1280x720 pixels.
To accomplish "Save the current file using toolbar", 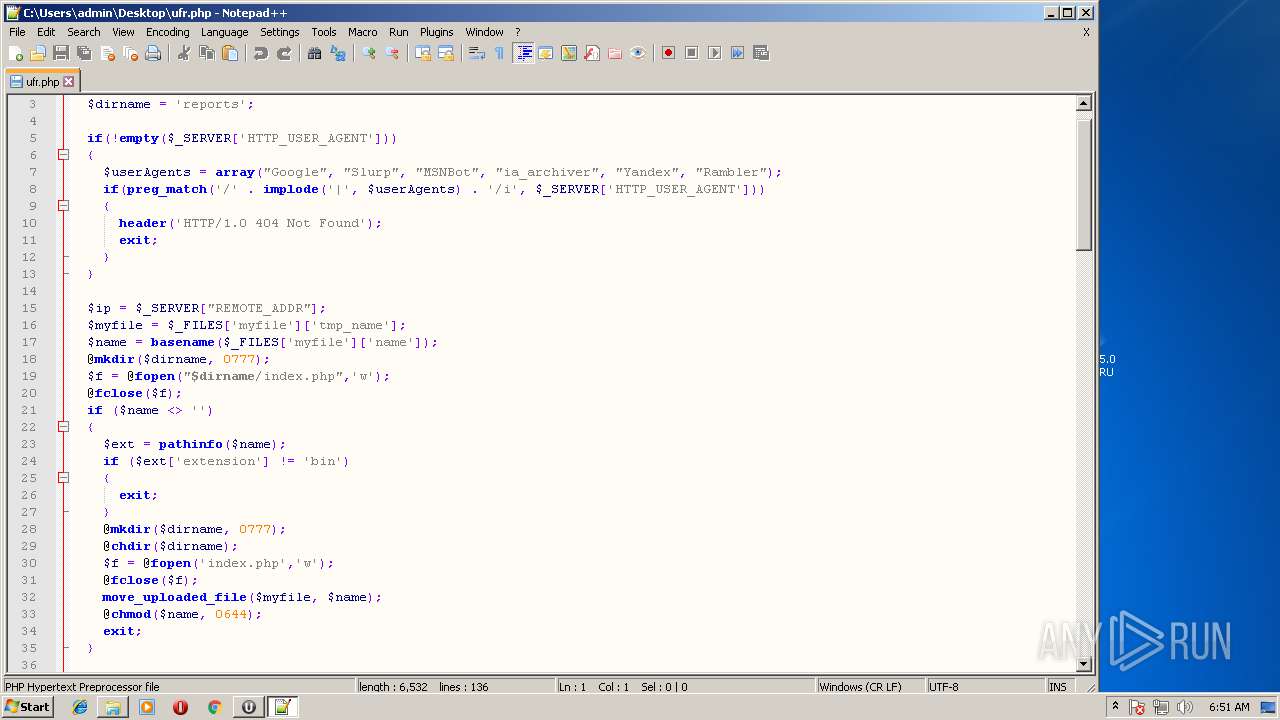I will tap(61, 53).
